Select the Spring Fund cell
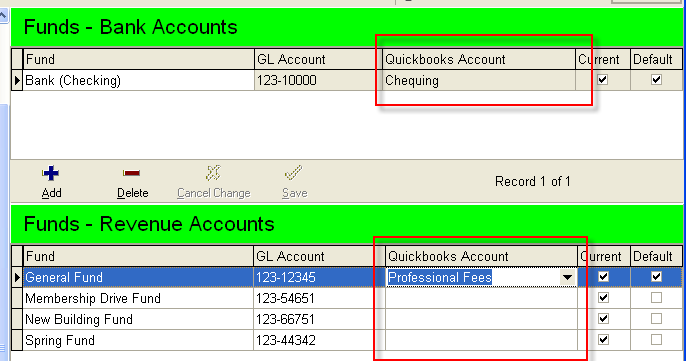This screenshot has width=686, height=361. tap(138, 340)
